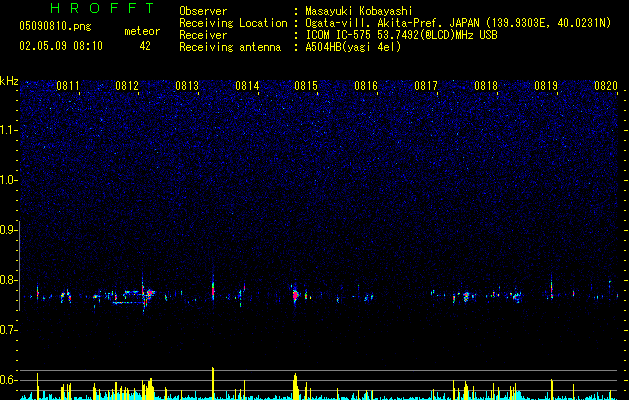Select the A504HB(yagi 4el) antenna text

tap(353, 47)
